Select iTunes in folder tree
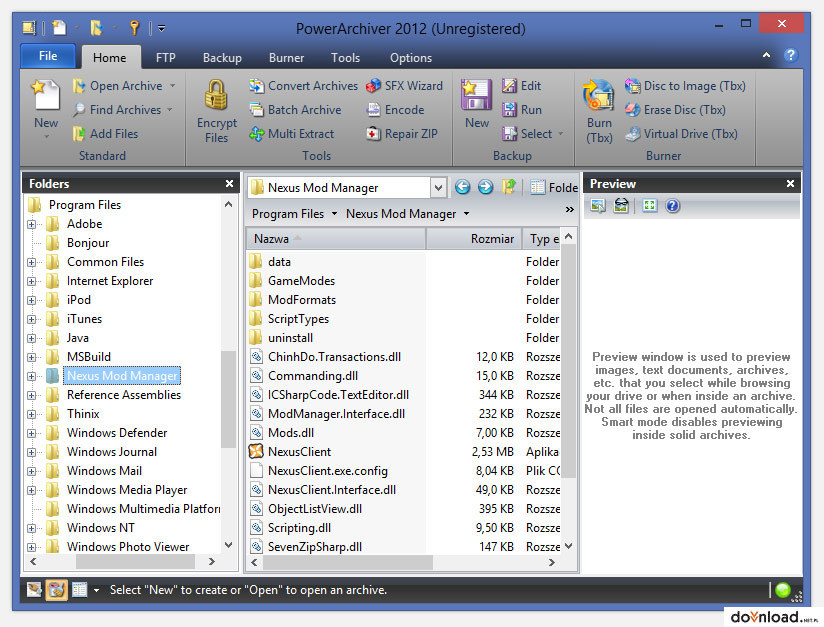The height and width of the screenshot is (627, 824). [x=84, y=319]
